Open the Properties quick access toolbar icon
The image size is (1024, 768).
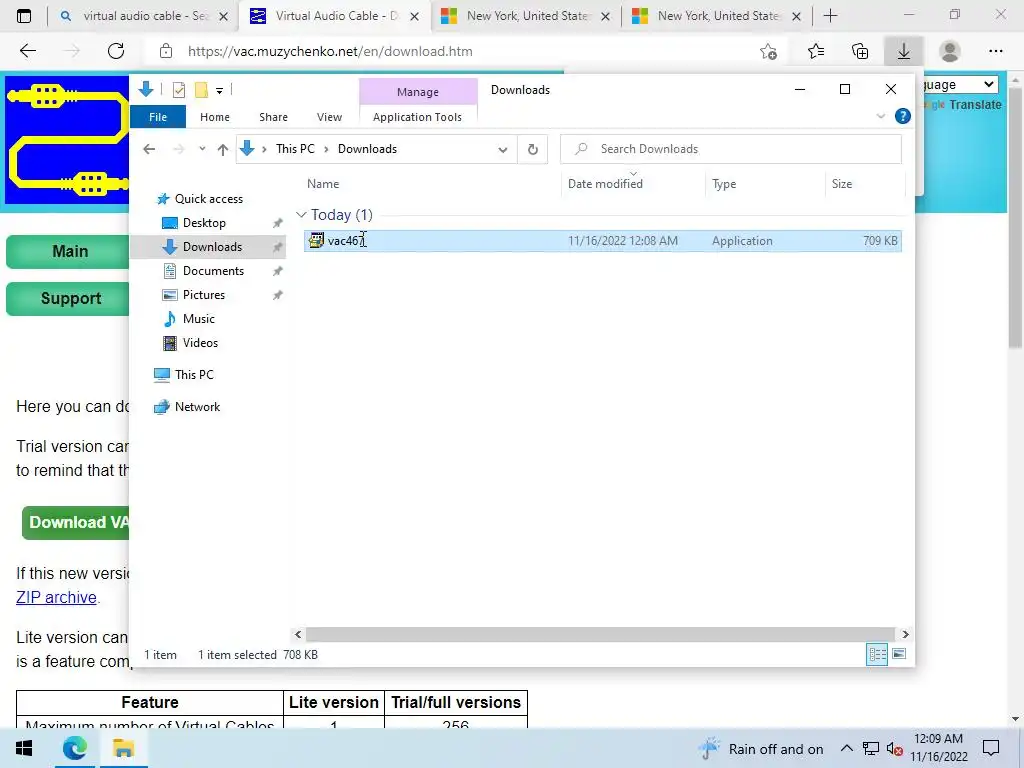[x=178, y=90]
